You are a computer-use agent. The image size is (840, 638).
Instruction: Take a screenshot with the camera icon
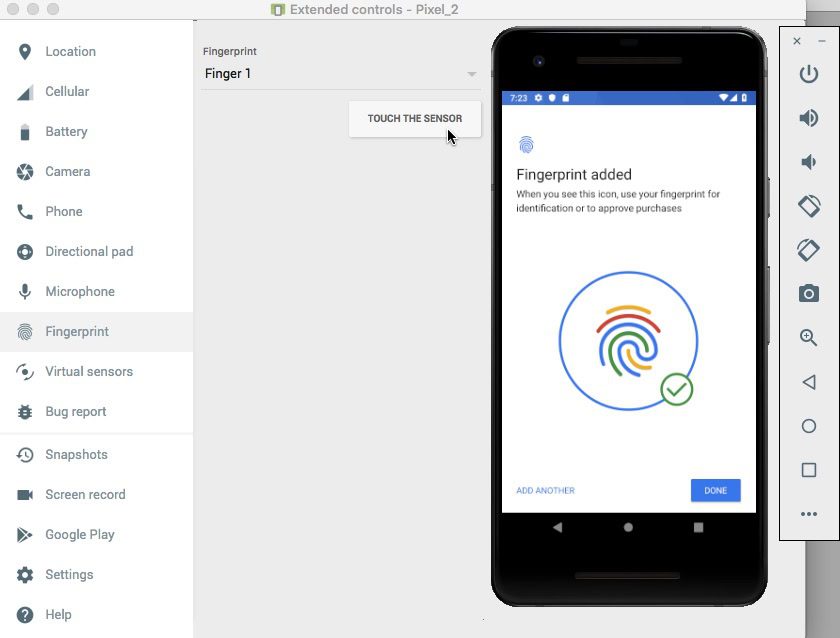pos(808,294)
